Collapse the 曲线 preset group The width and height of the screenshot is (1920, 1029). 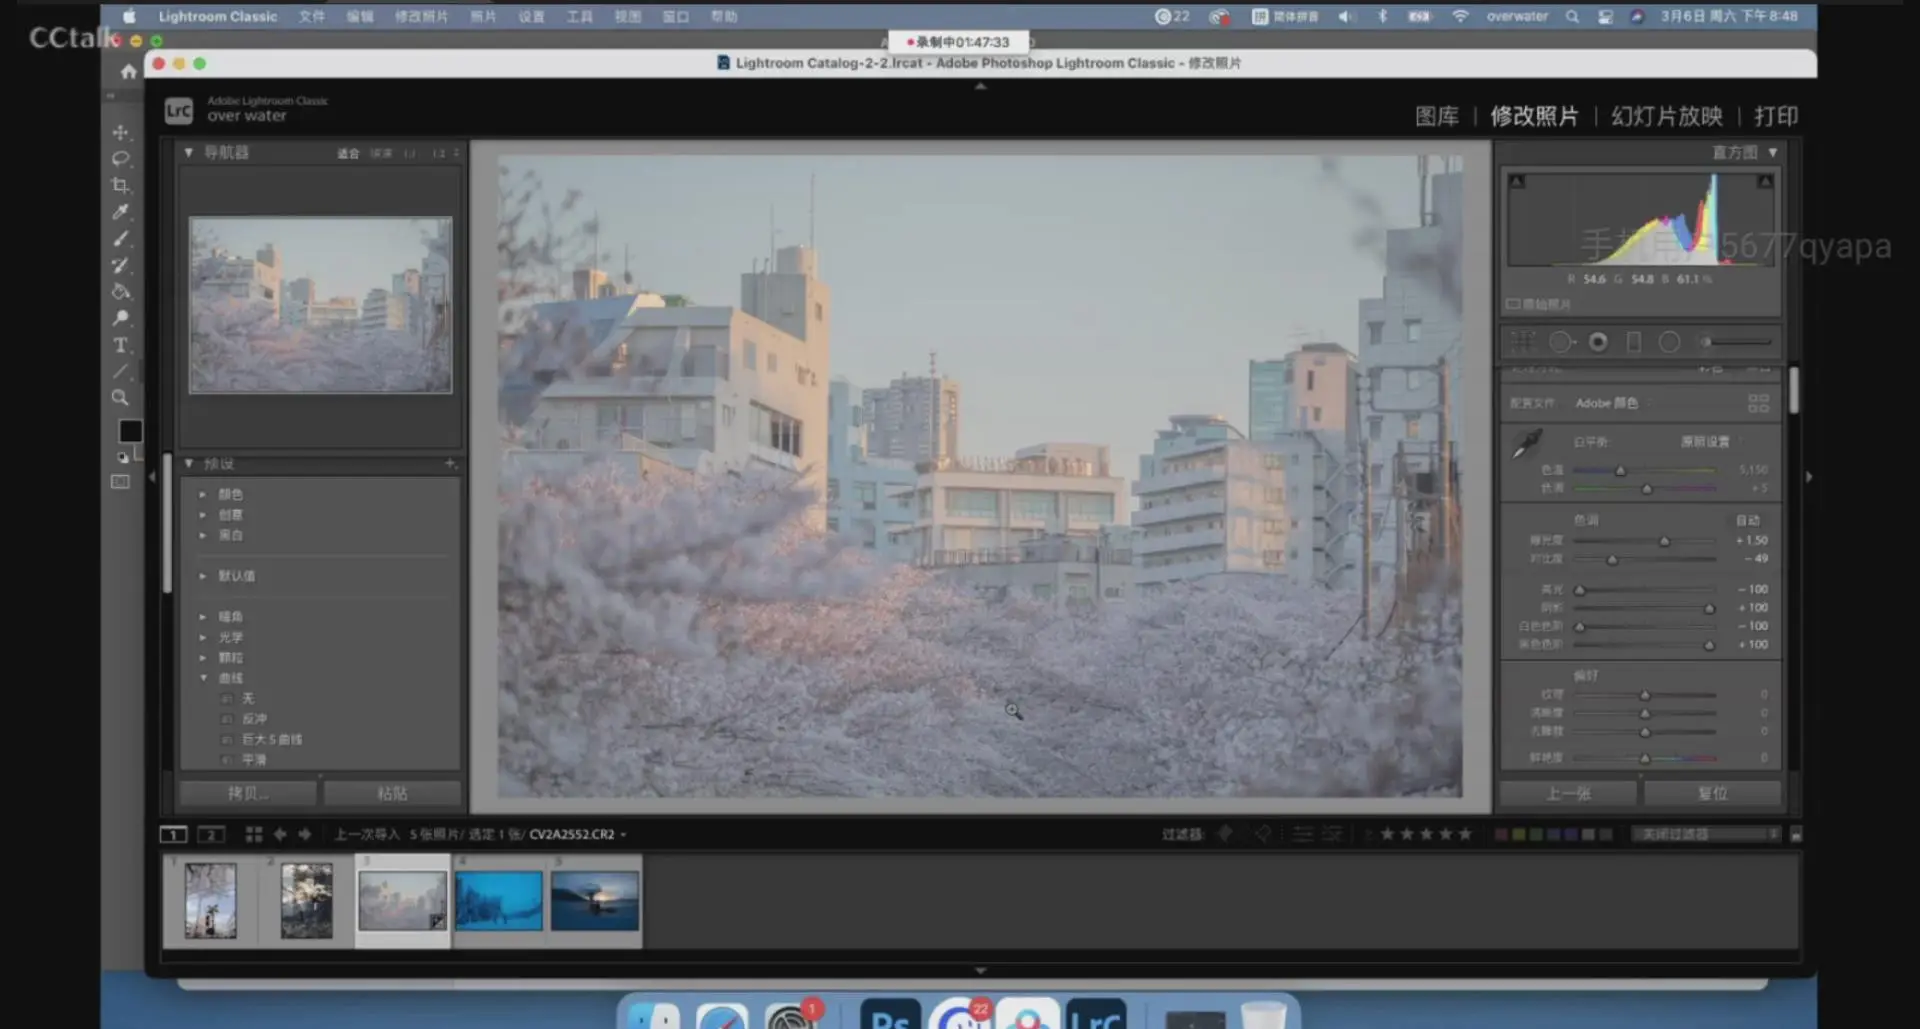[x=203, y=678]
